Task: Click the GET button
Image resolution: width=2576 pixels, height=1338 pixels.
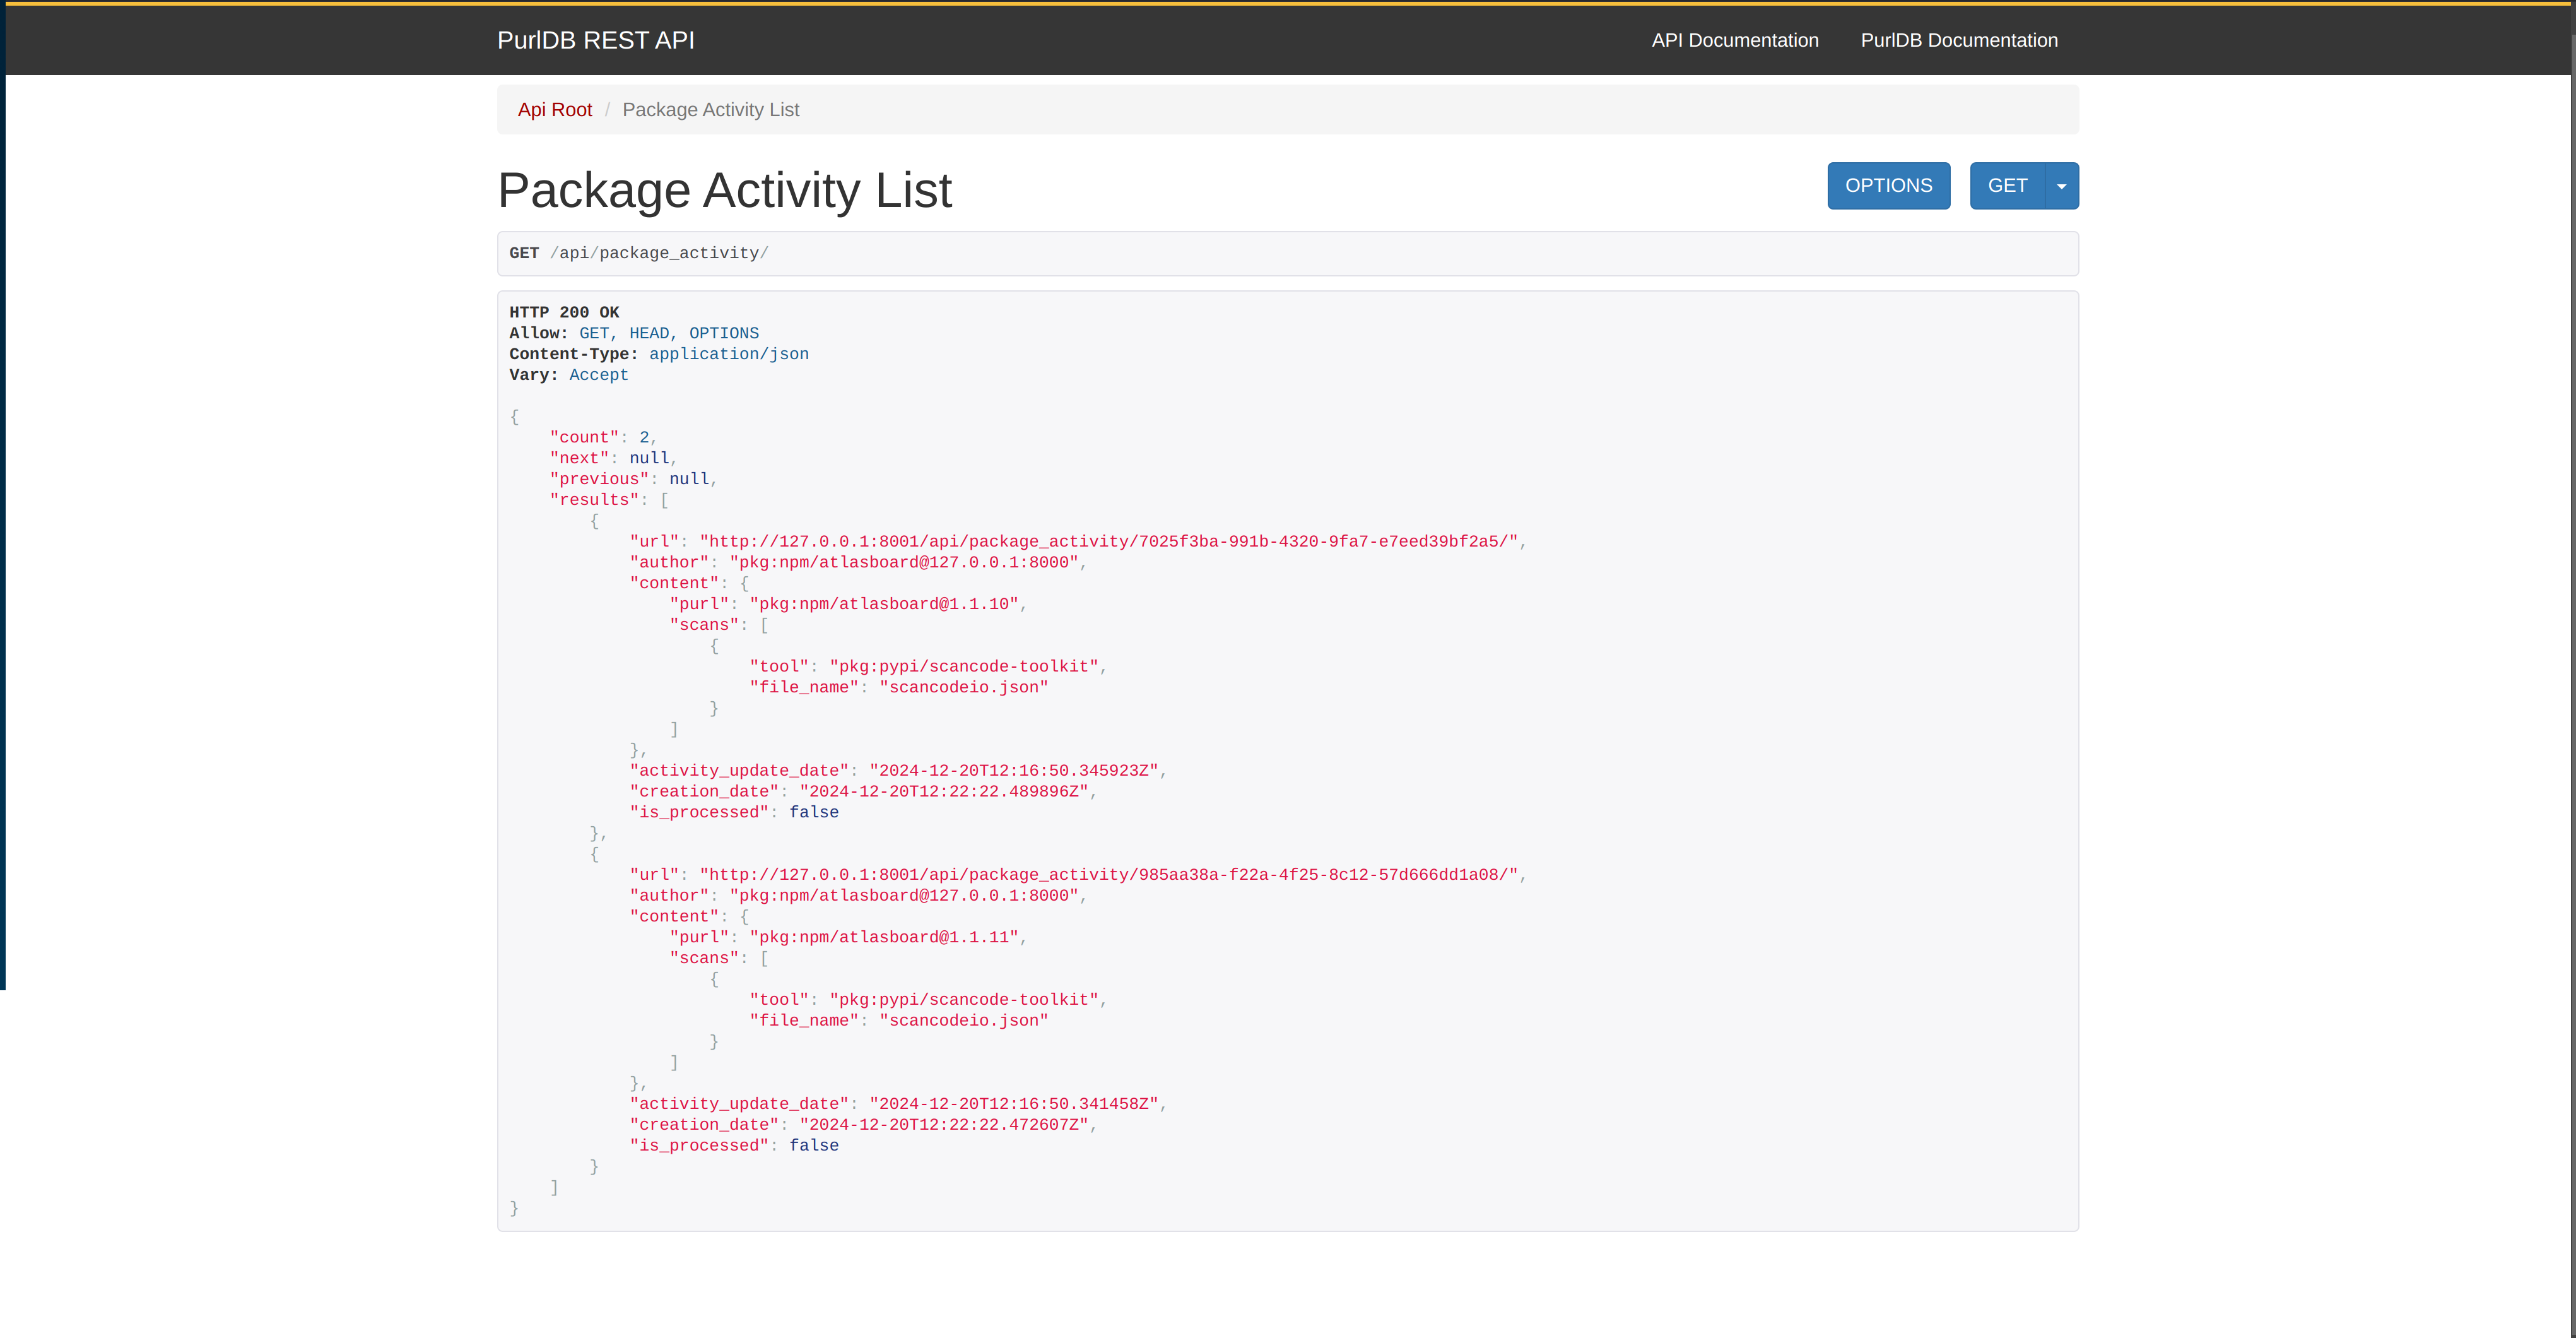Action: click(x=2007, y=186)
